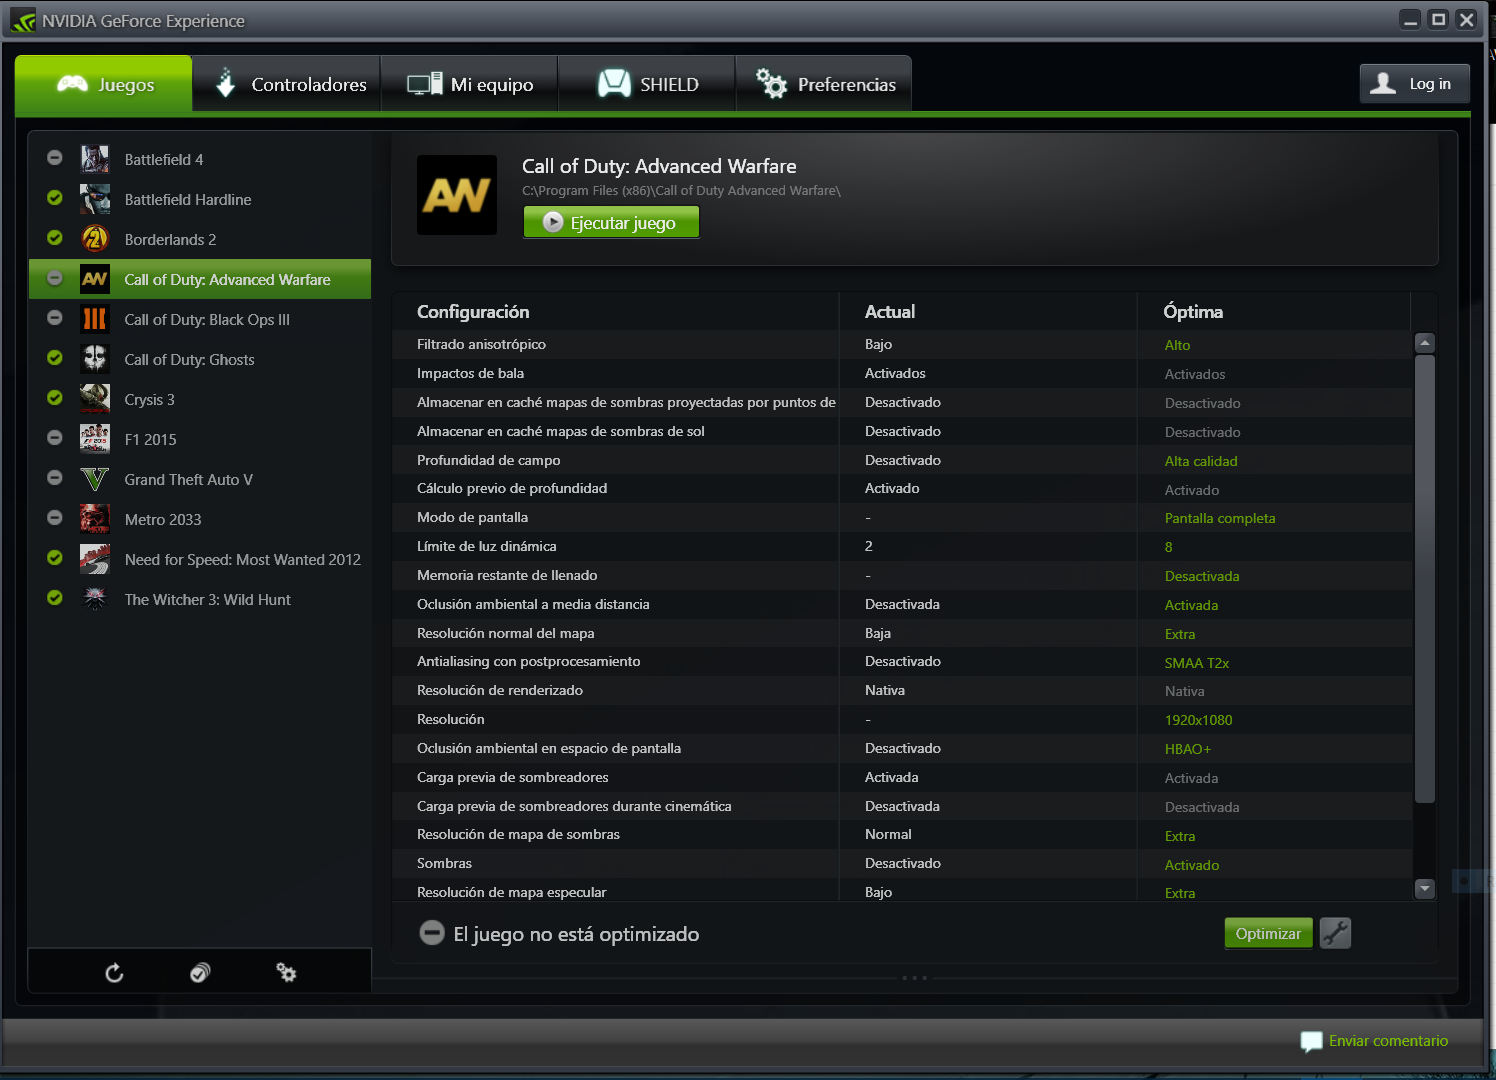Open the Preferencias tab

point(825,85)
